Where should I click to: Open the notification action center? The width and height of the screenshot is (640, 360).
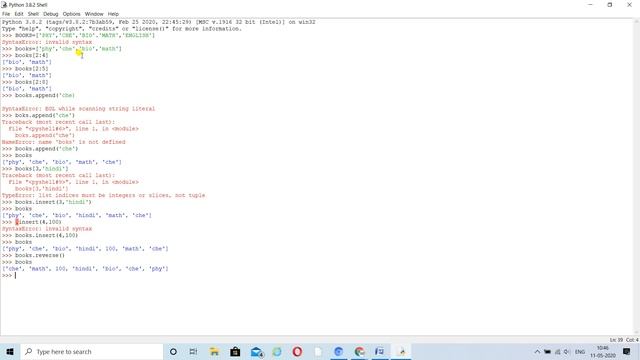coord(627,351)
